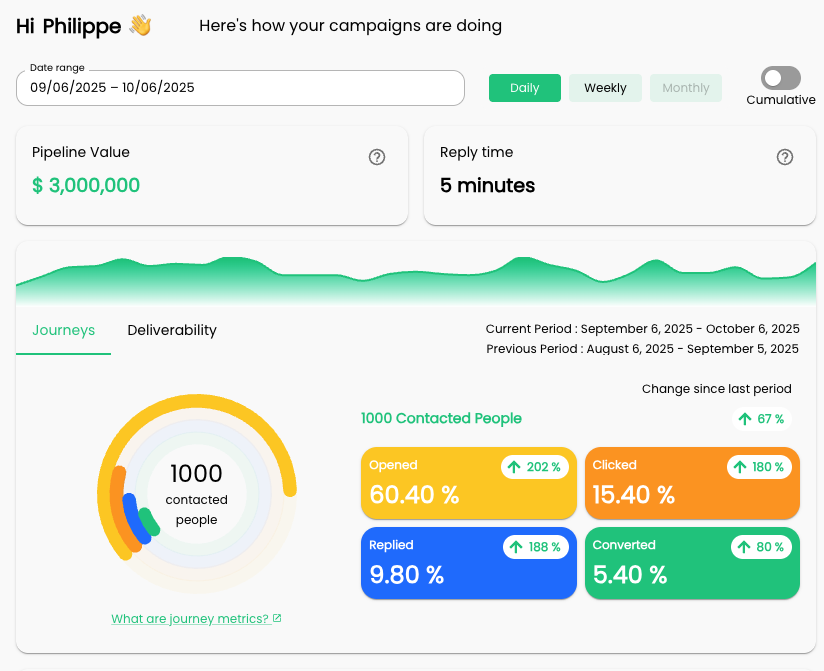Image resolution: width=824 pixels, height=671 pixels.
Task: Click the up arrow in Converted 80 % badge
Action: 744,547
